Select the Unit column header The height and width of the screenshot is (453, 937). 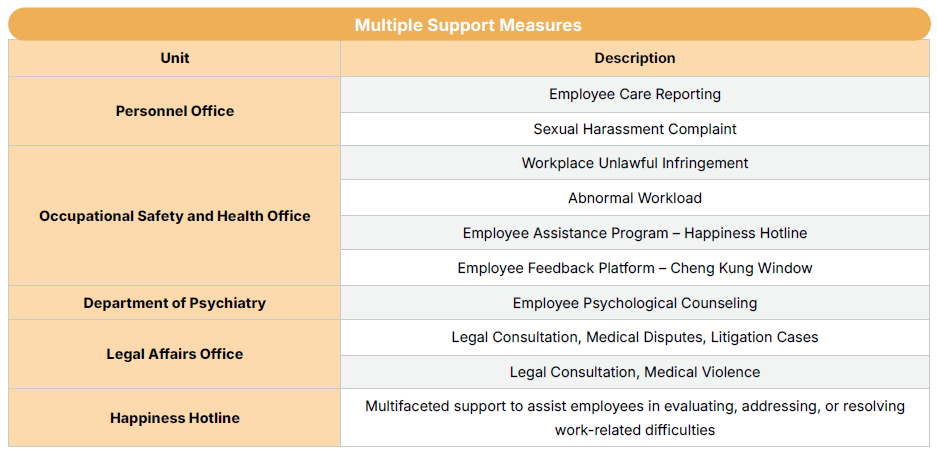tap(175, 58)
